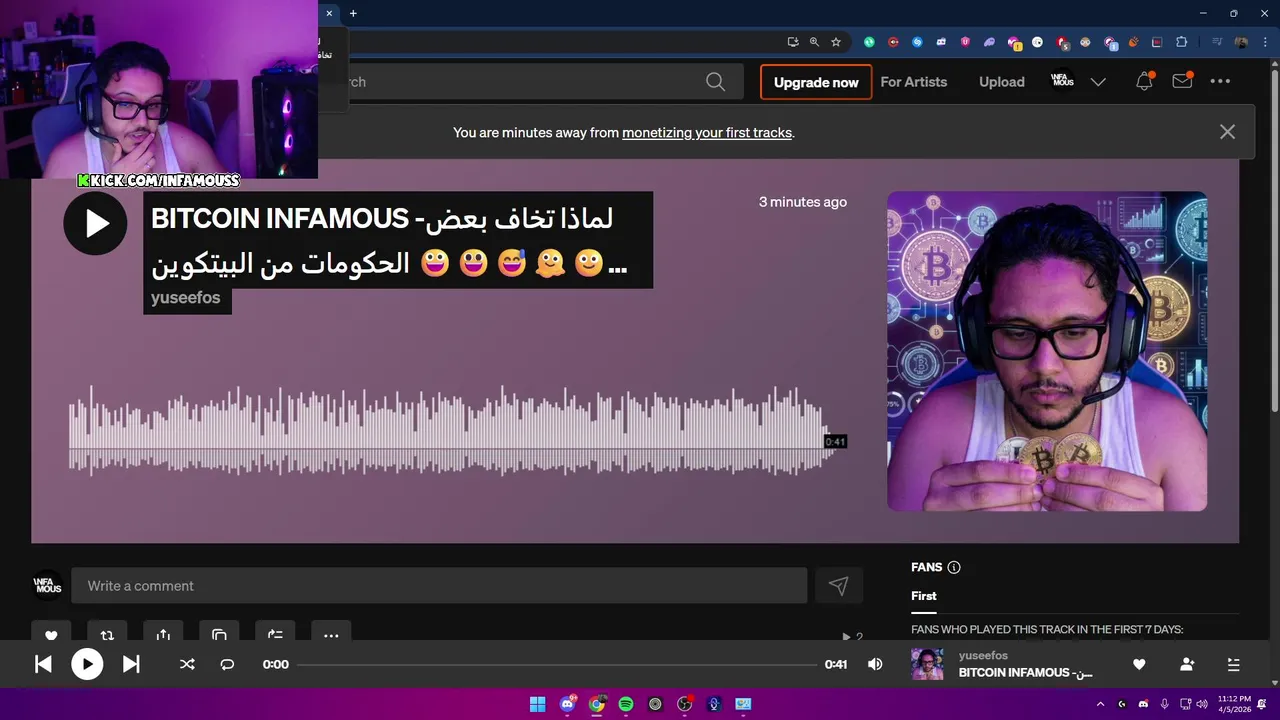Open browser zoom magnifier icon
The width and height of the screenshot is (1280, 720).
[814, 42]
